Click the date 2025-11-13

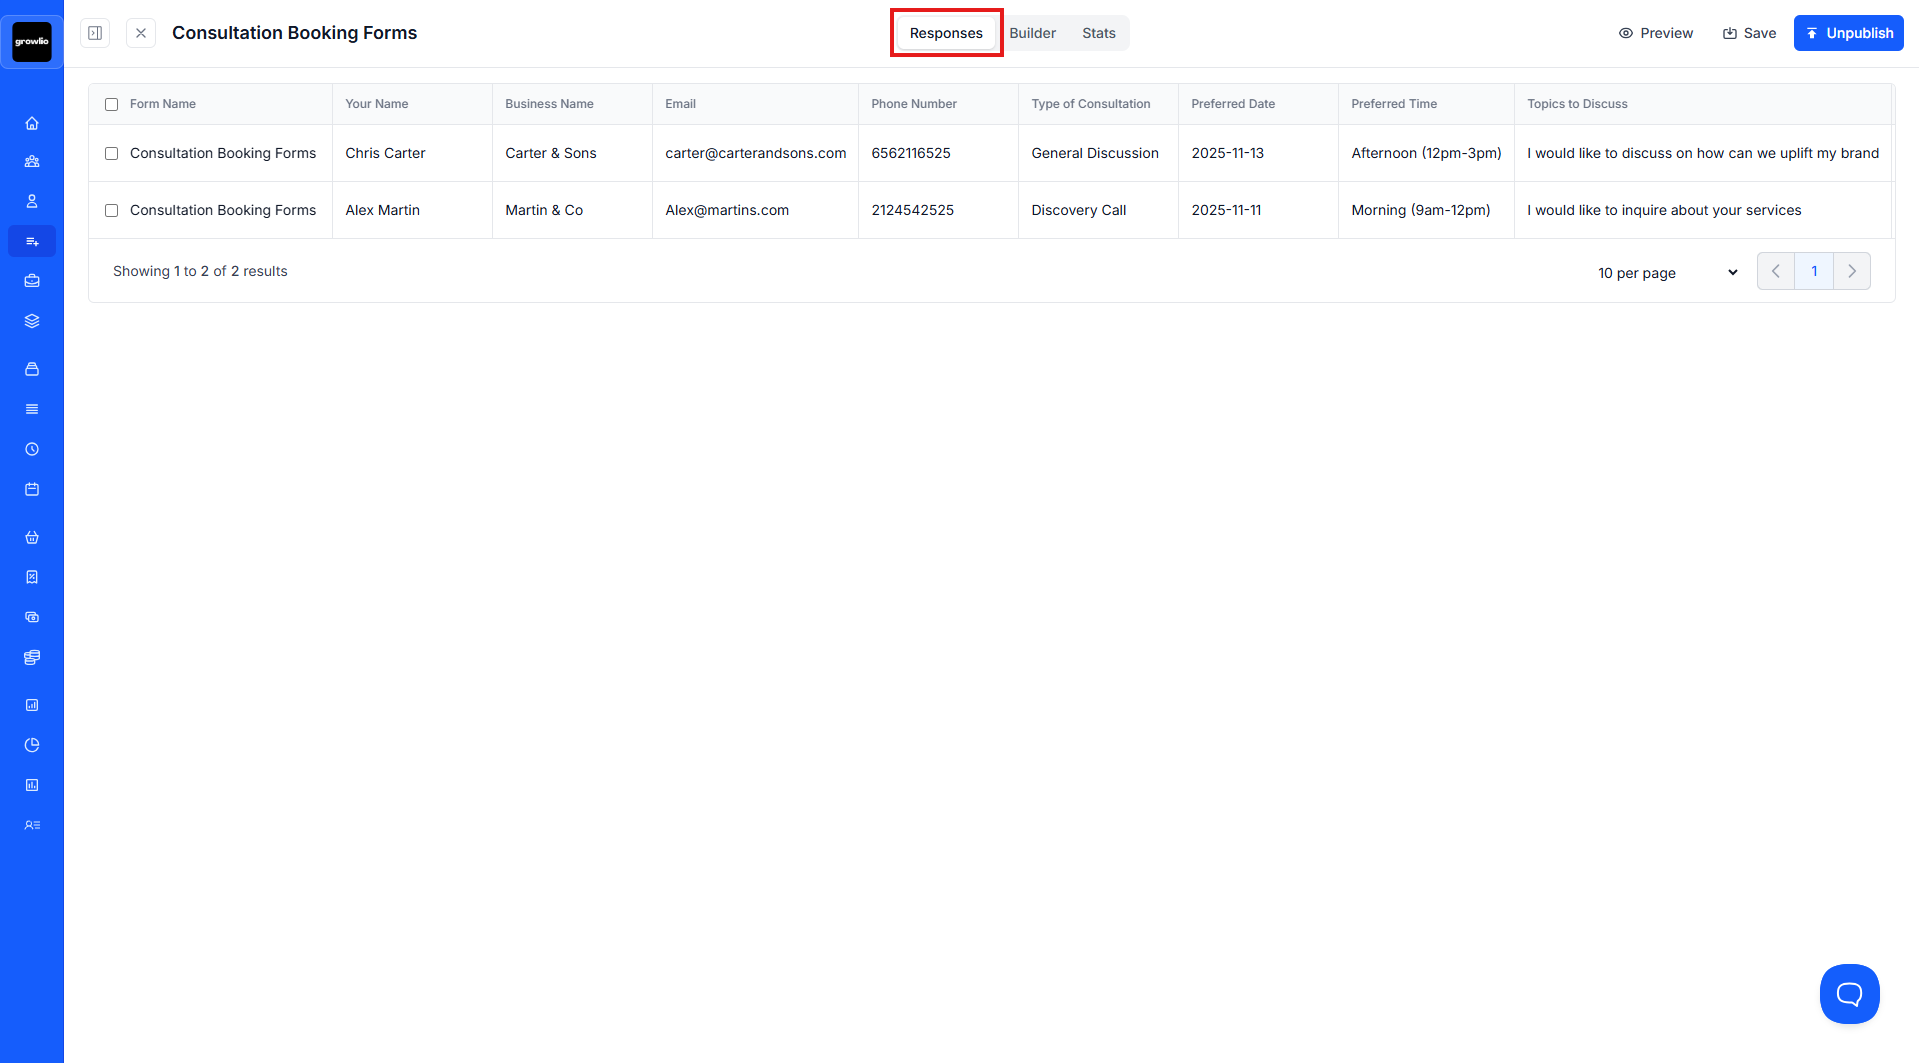coord(1227,153)
